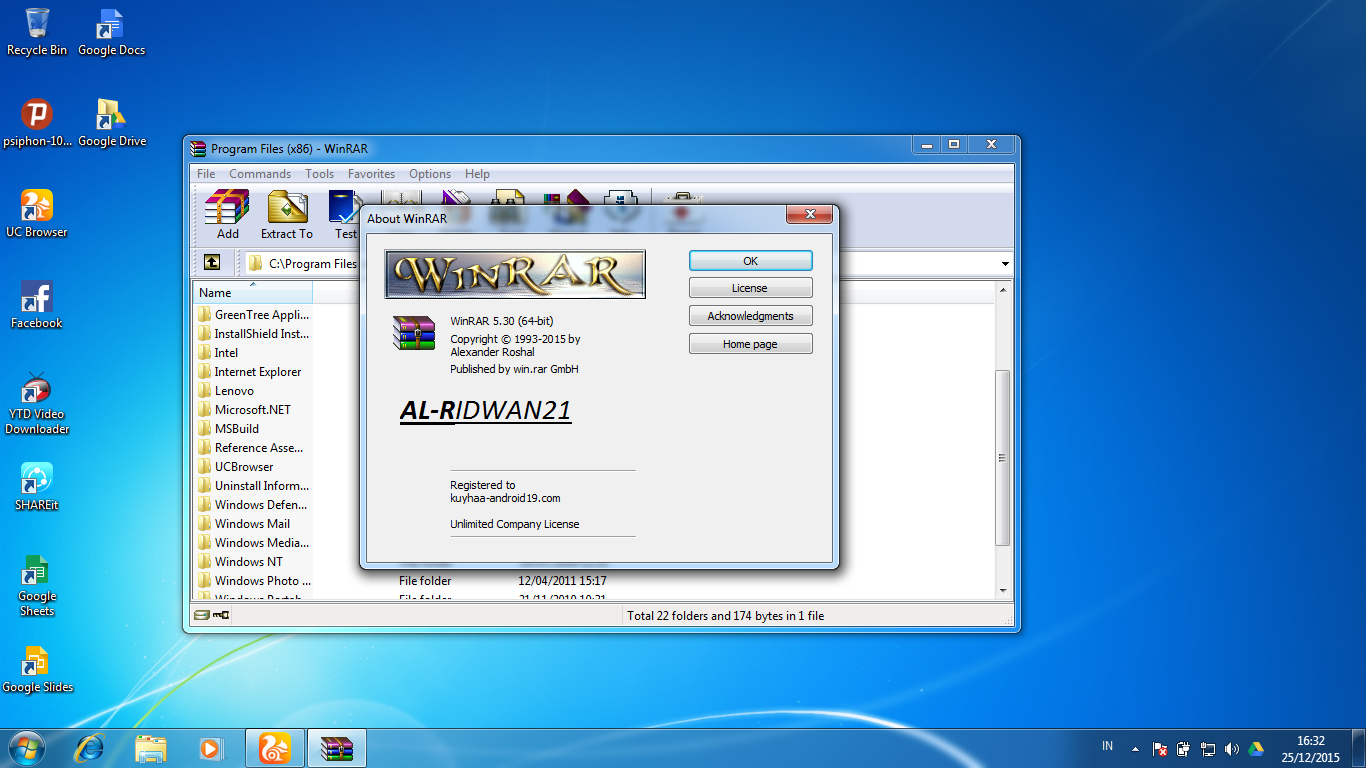This screenshot has height=768, width=1366.
Task: Open Windows Explorer from the taskbar
Action: coord(151,748)
